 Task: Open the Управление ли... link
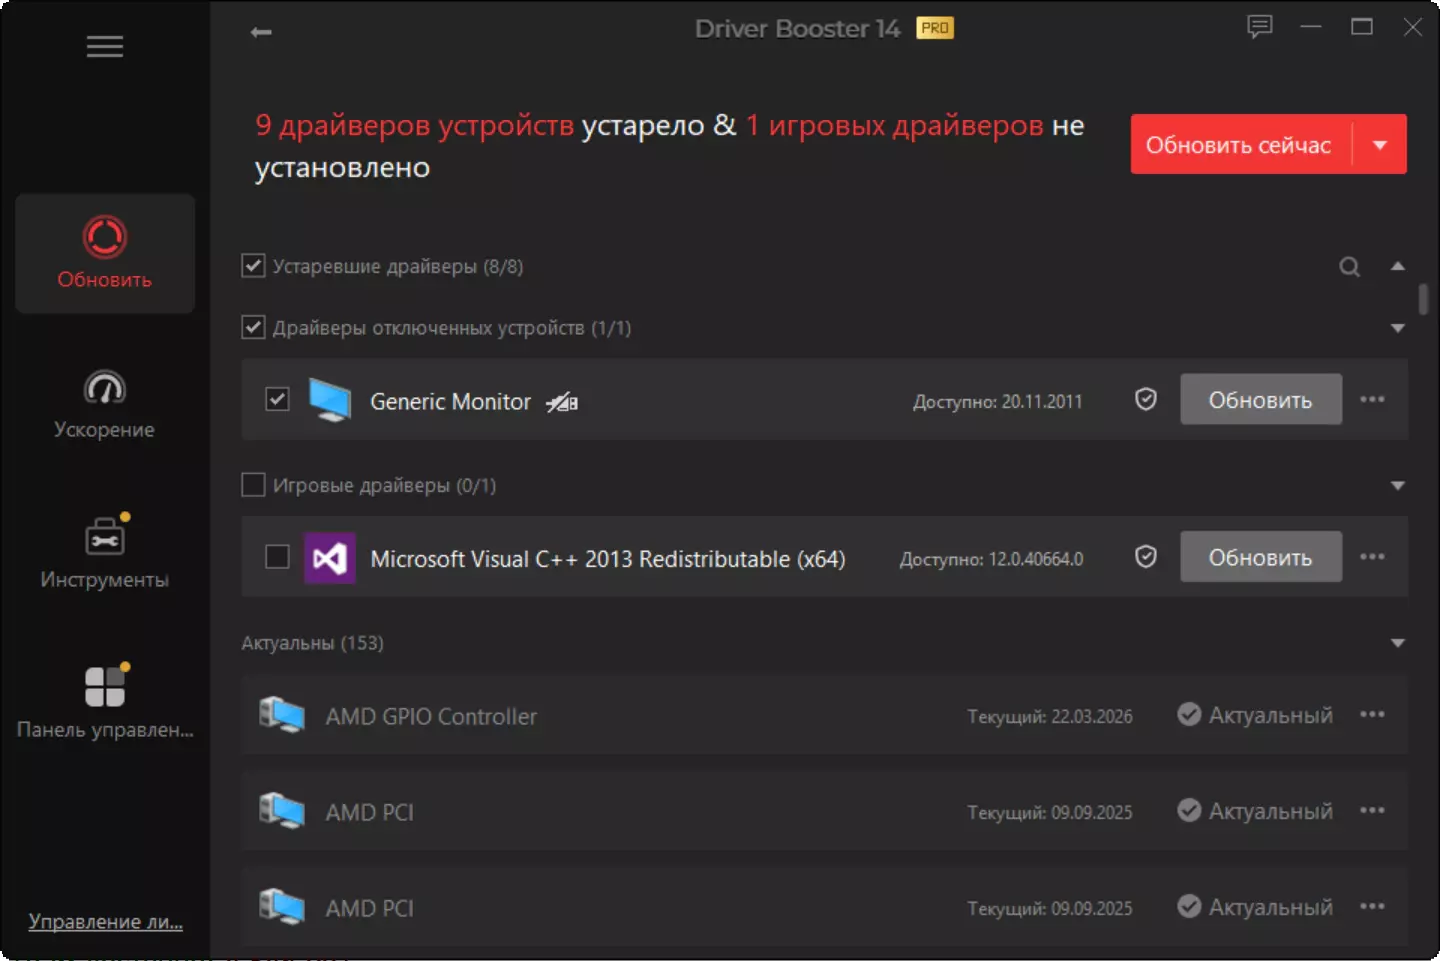[x=105, y=922]
